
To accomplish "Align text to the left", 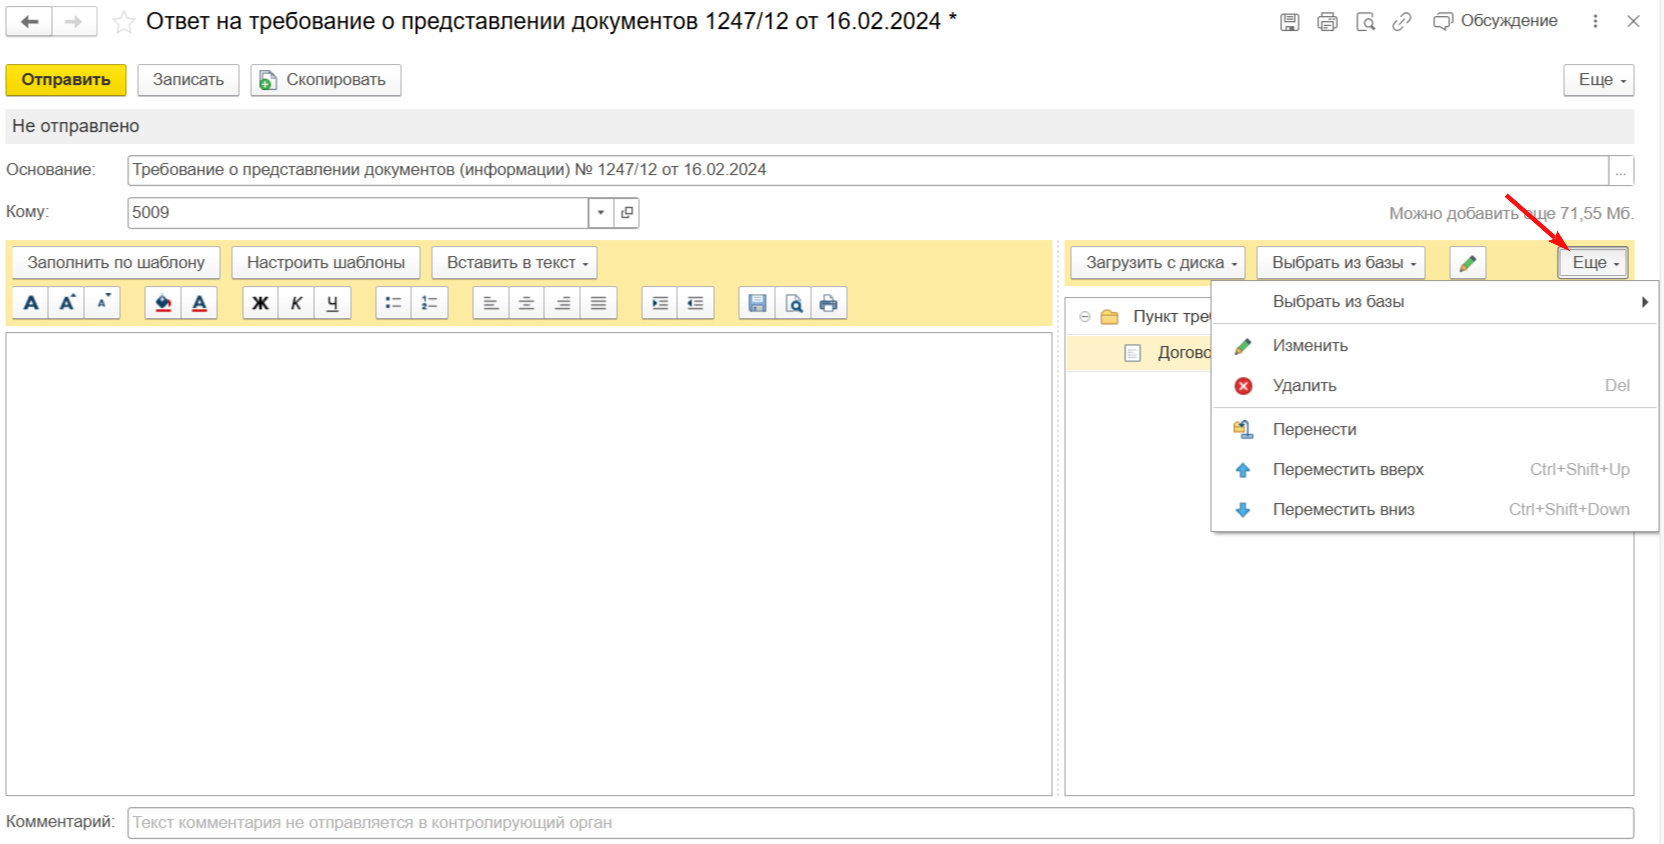I will click(490, 302).
